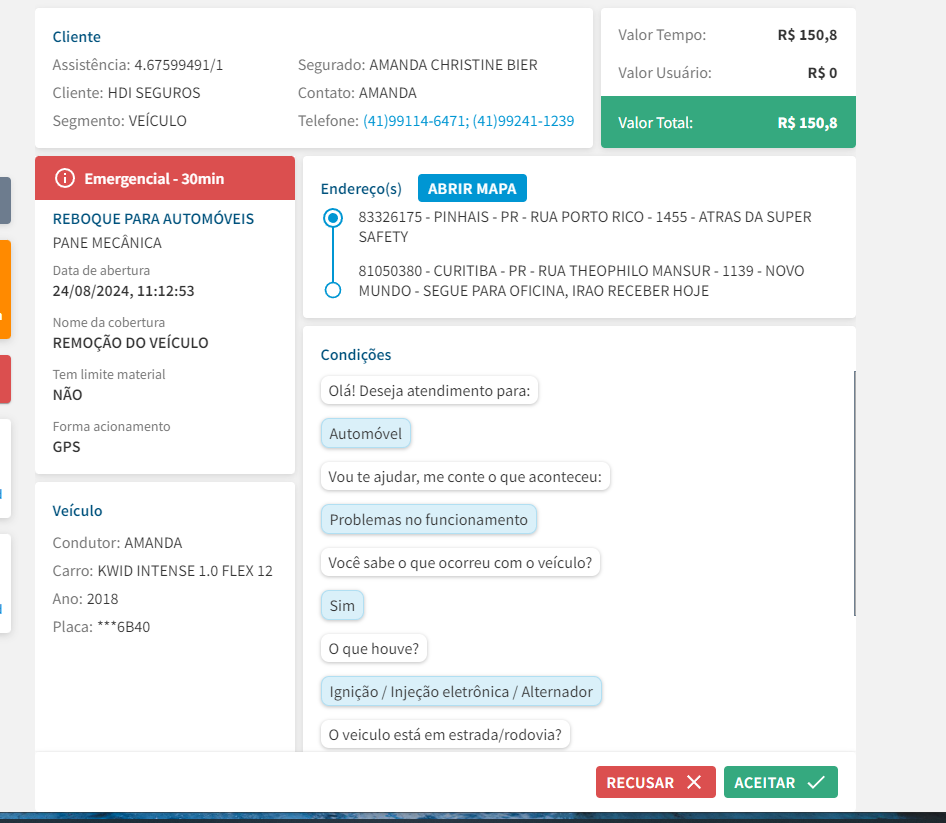Click the RECUSAR button
Image resolution: width=946 pixels, height=823 pixels.
point(655,782)
